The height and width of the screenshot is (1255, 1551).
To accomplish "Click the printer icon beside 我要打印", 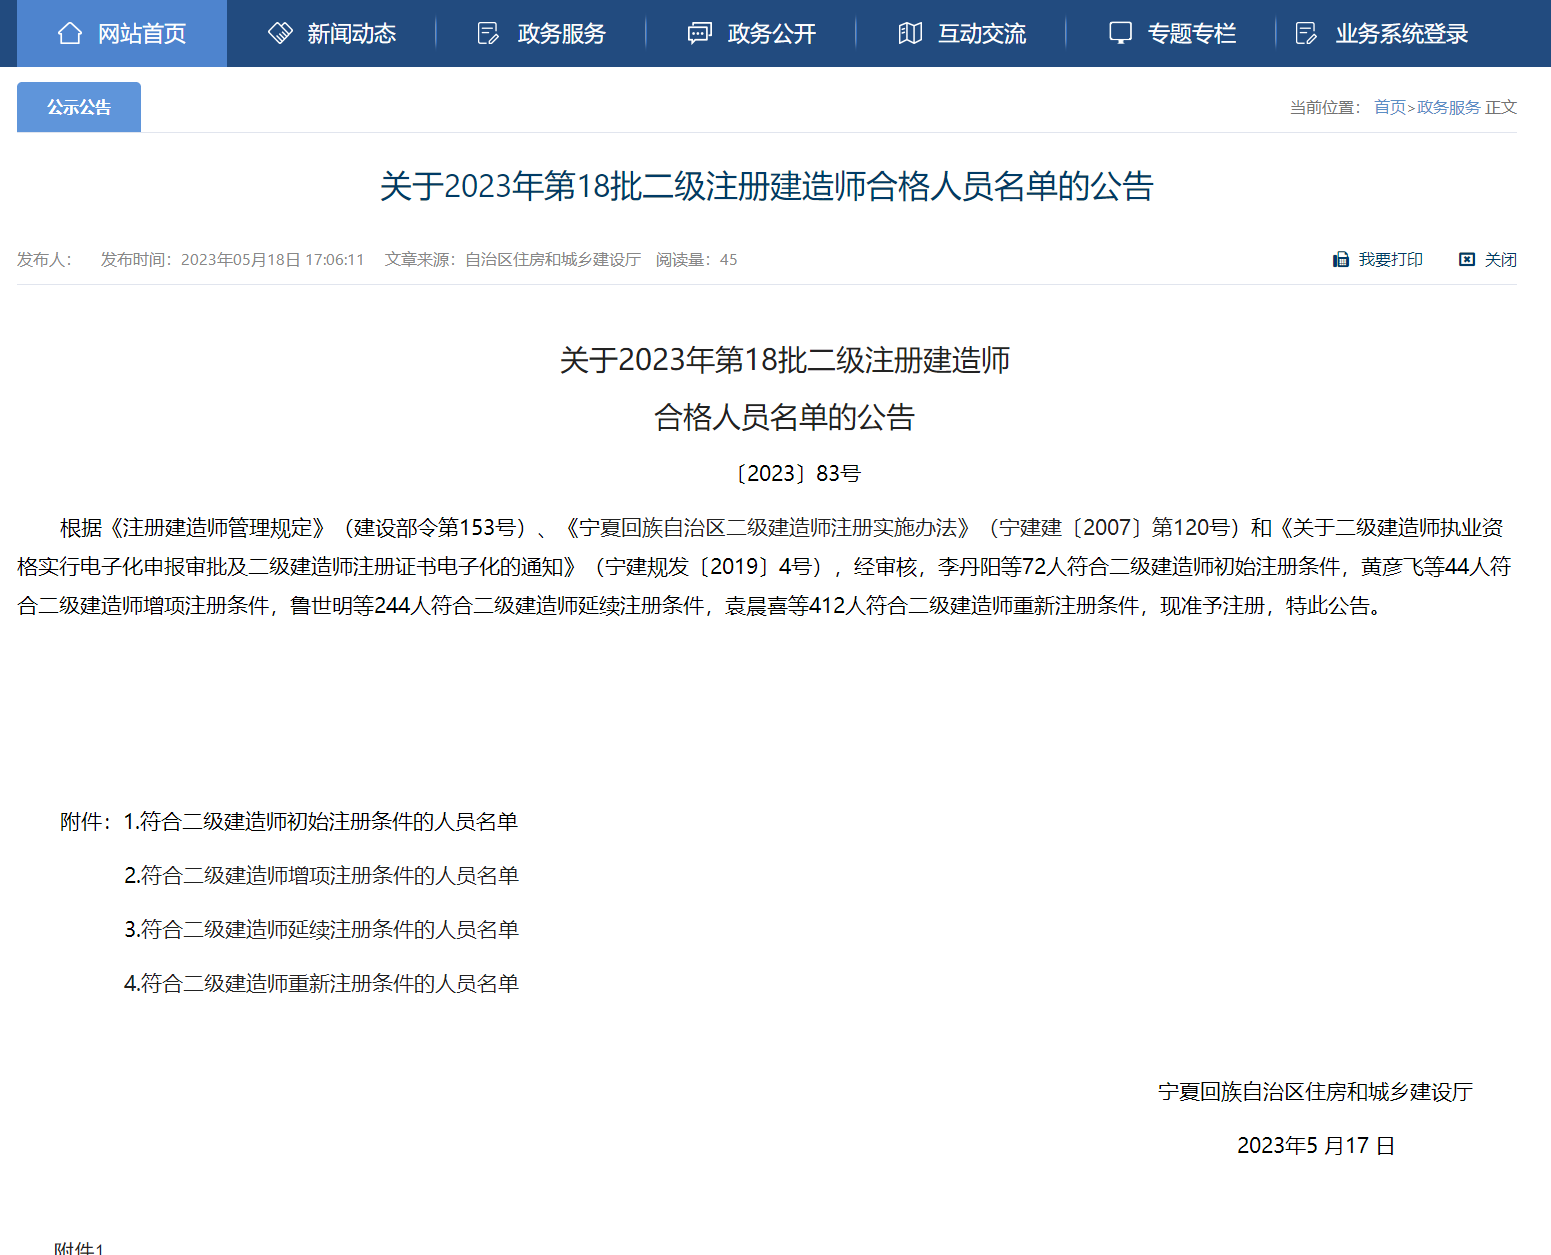I will coord(1341,260).
